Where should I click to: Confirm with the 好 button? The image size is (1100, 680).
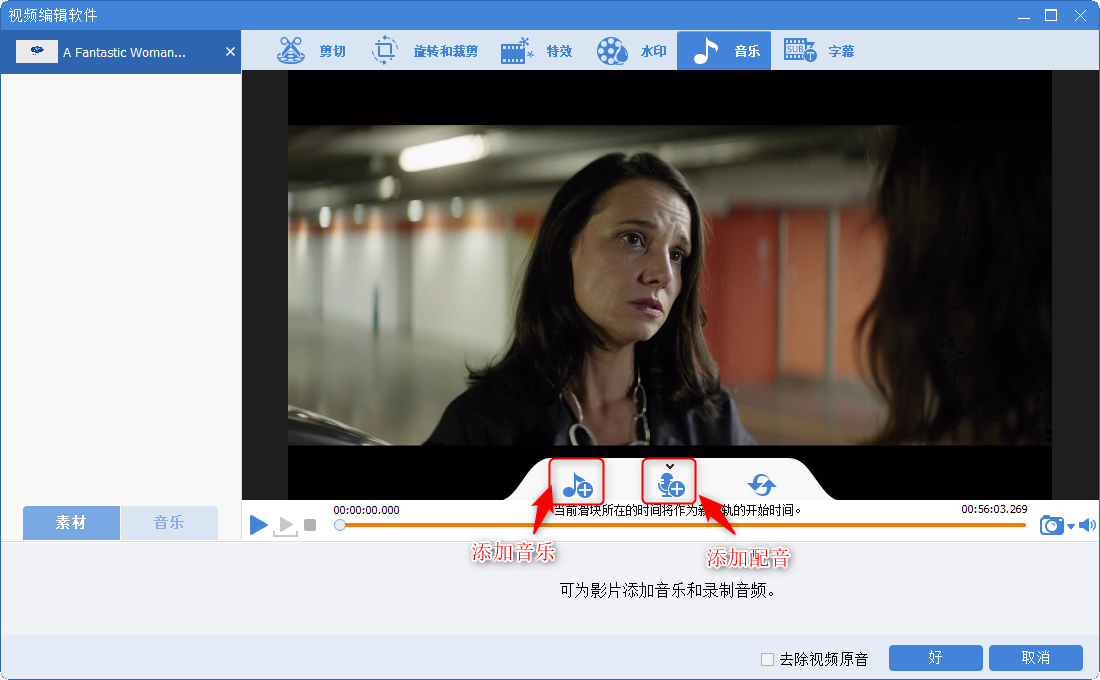935,658
